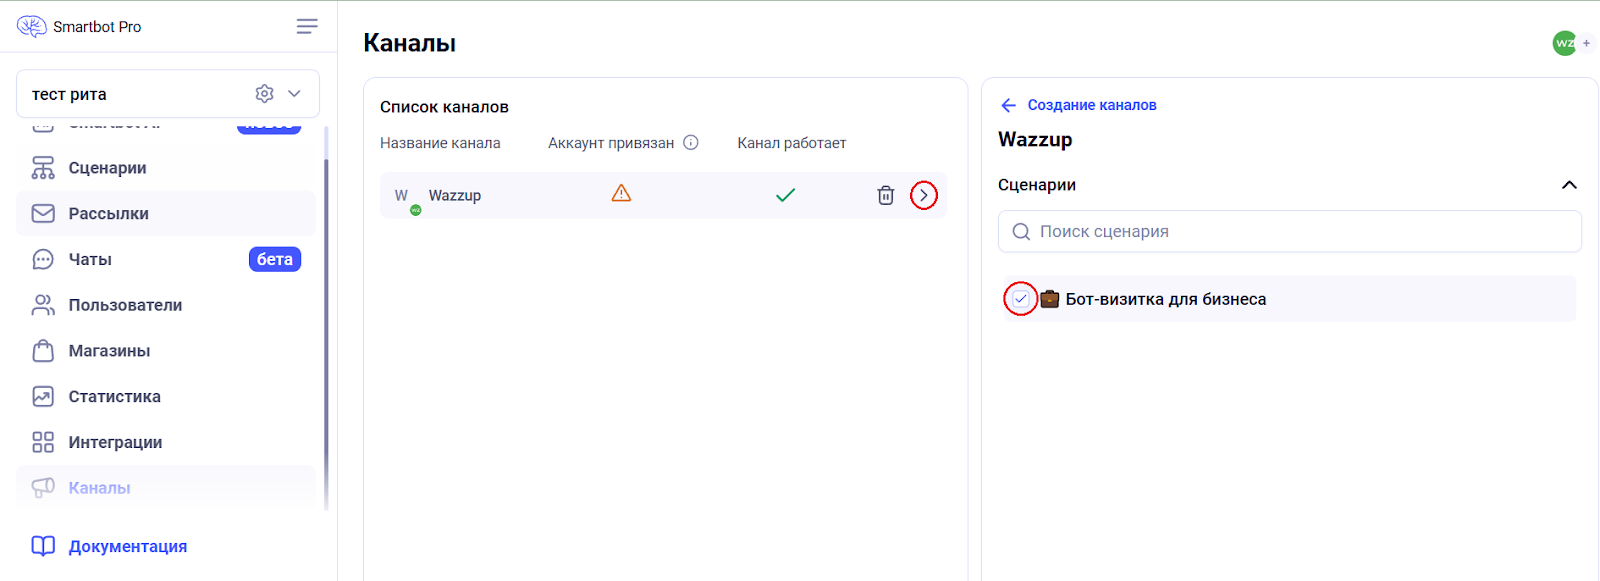The image size is (1600, 581).
Task: Click the sidebar vertical scrollbar
Action: pos(326,330)
